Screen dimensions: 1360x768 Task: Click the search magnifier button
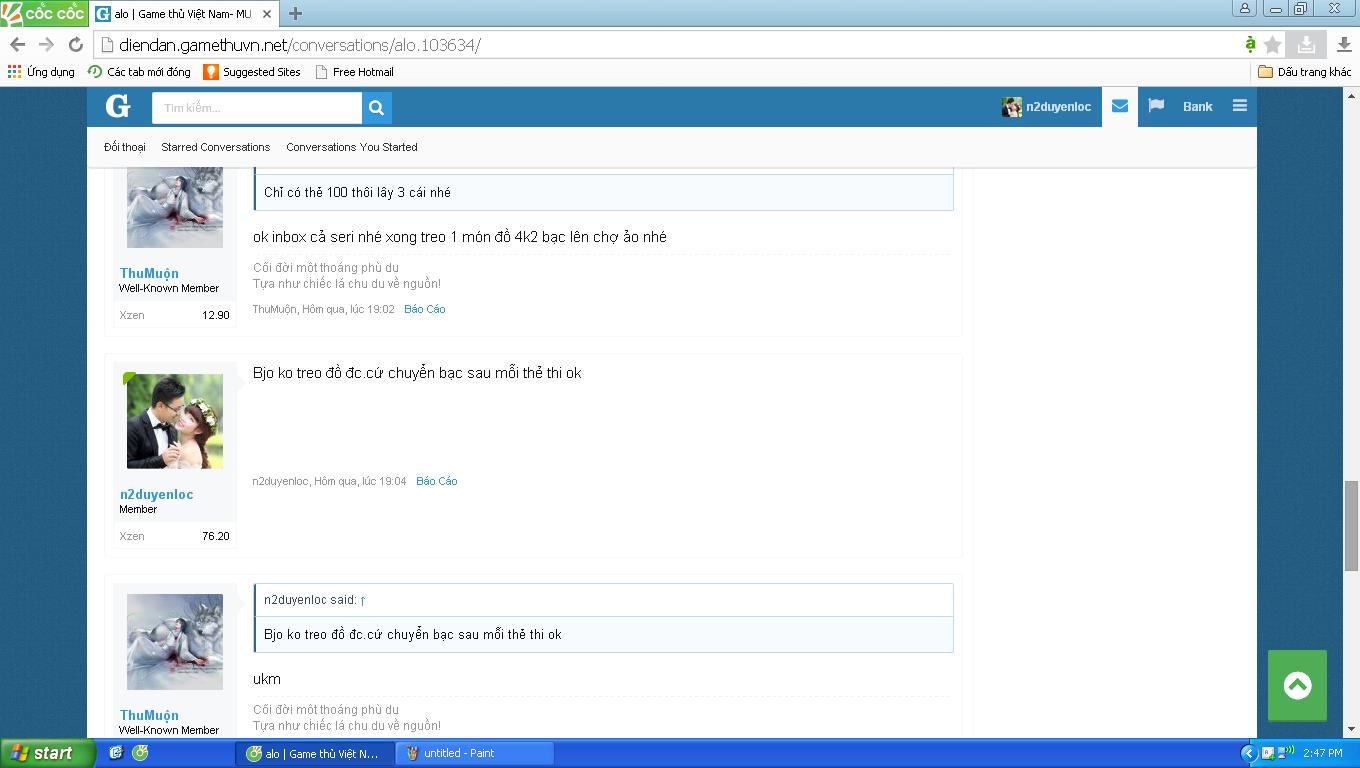pyautogui.click(x=377, y=108)
